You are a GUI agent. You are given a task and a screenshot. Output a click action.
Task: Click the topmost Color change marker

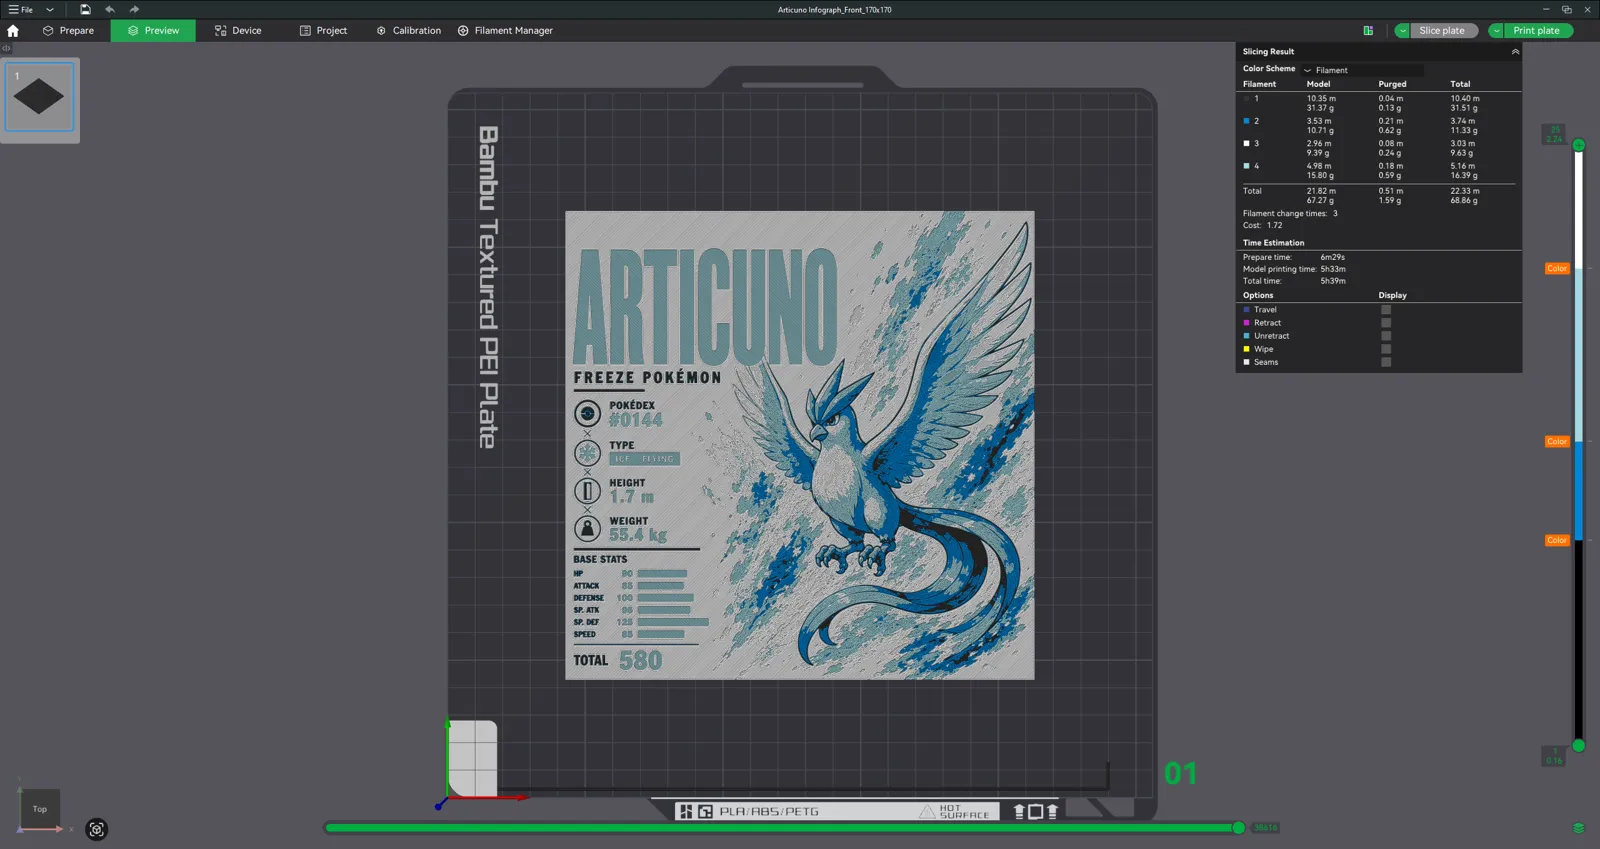coord(1557,269)
